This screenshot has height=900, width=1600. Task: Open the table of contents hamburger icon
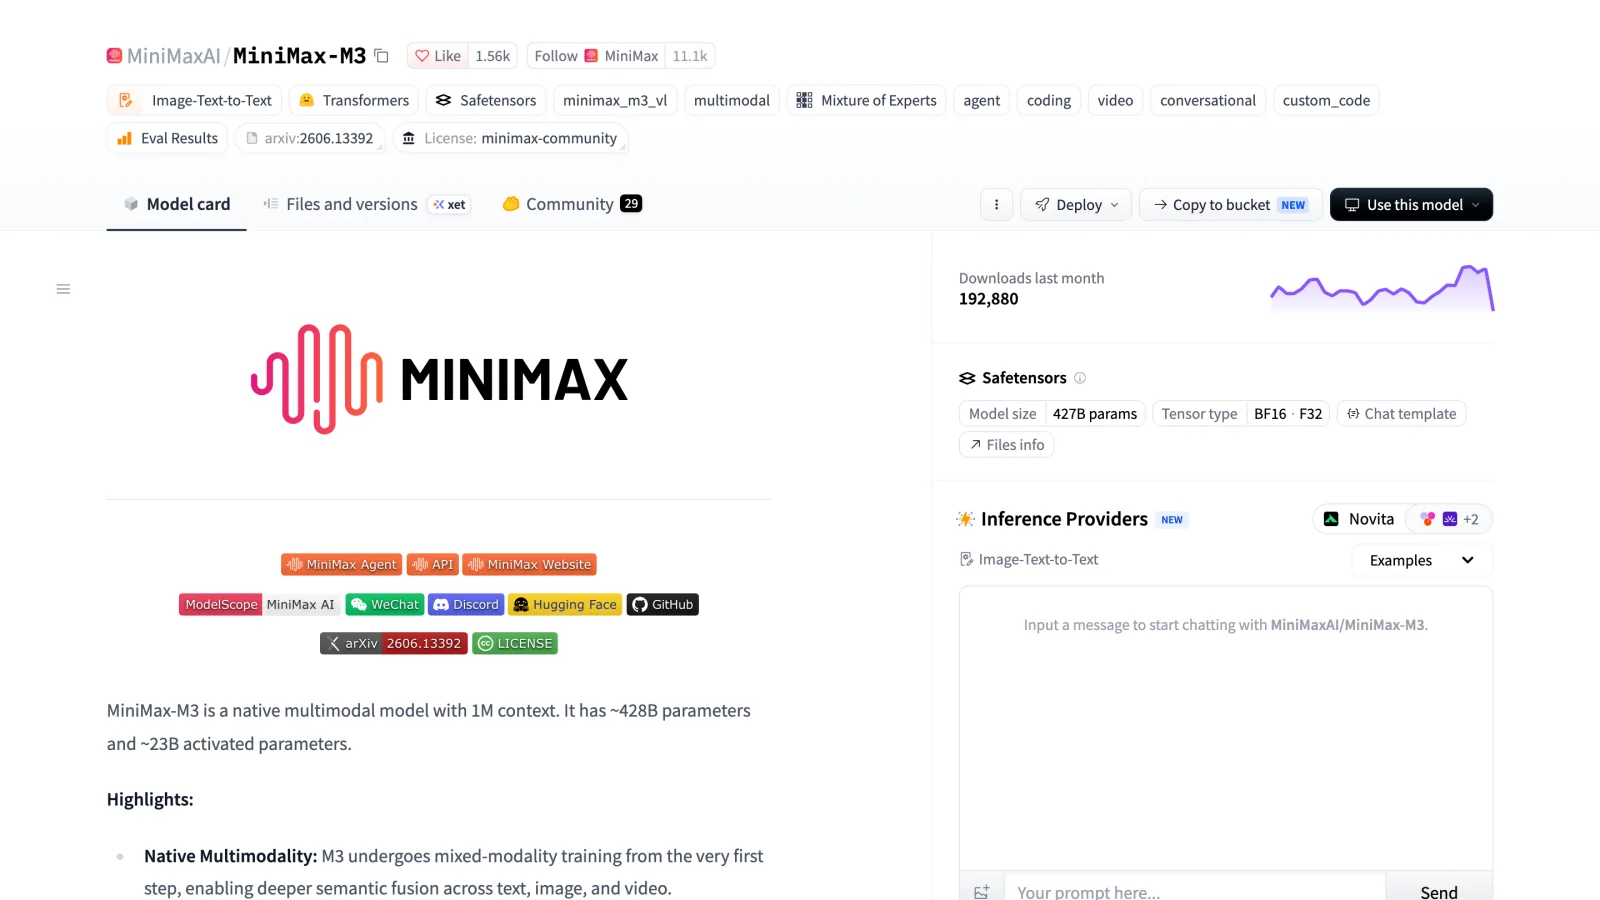(x=63, y=289)
